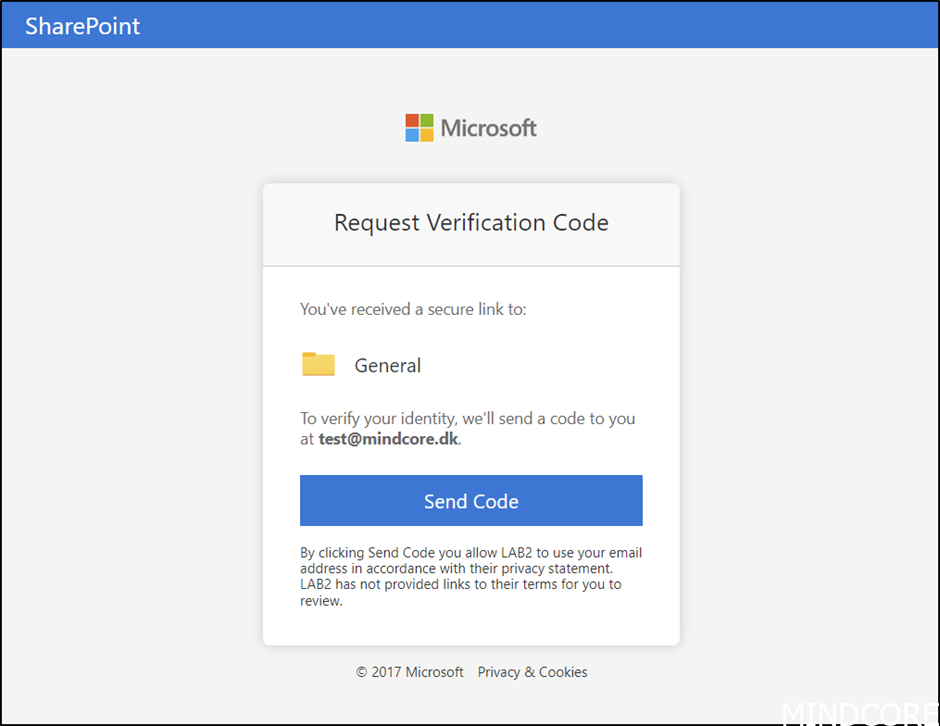Viewport: 940px width, 726px height.
Task: Click the yellow General folder icon
Action: [318, 364]
